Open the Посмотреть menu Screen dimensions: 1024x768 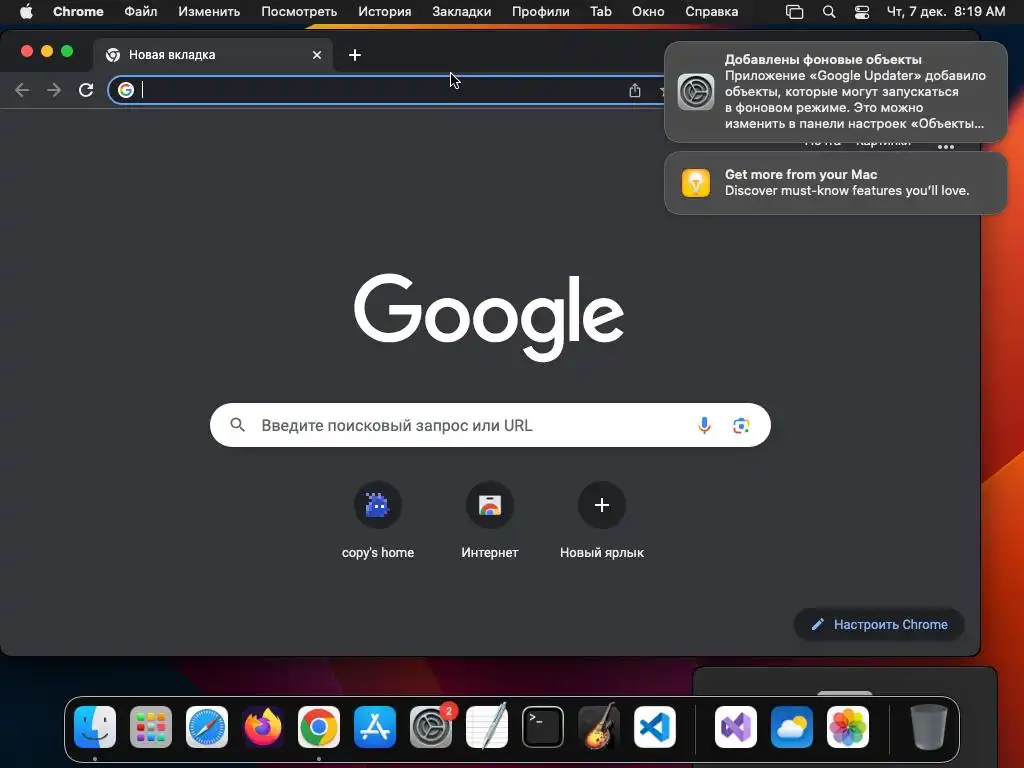click(x=299, y=12)
